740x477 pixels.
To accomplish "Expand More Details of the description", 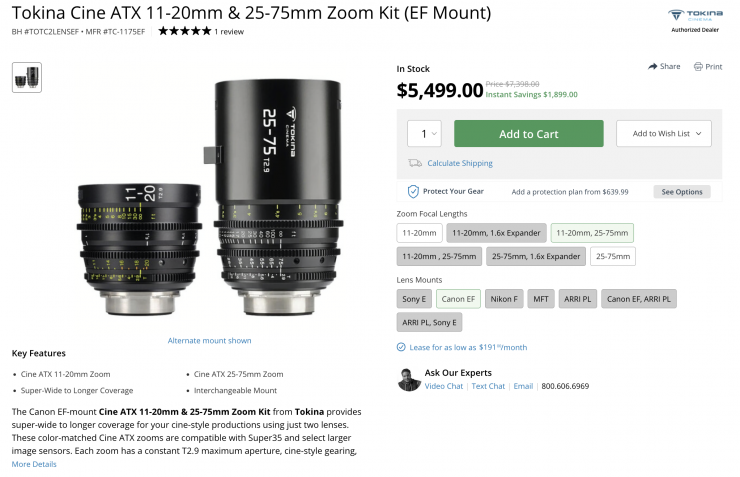I will pyautogui.click(x=34, y=464).
